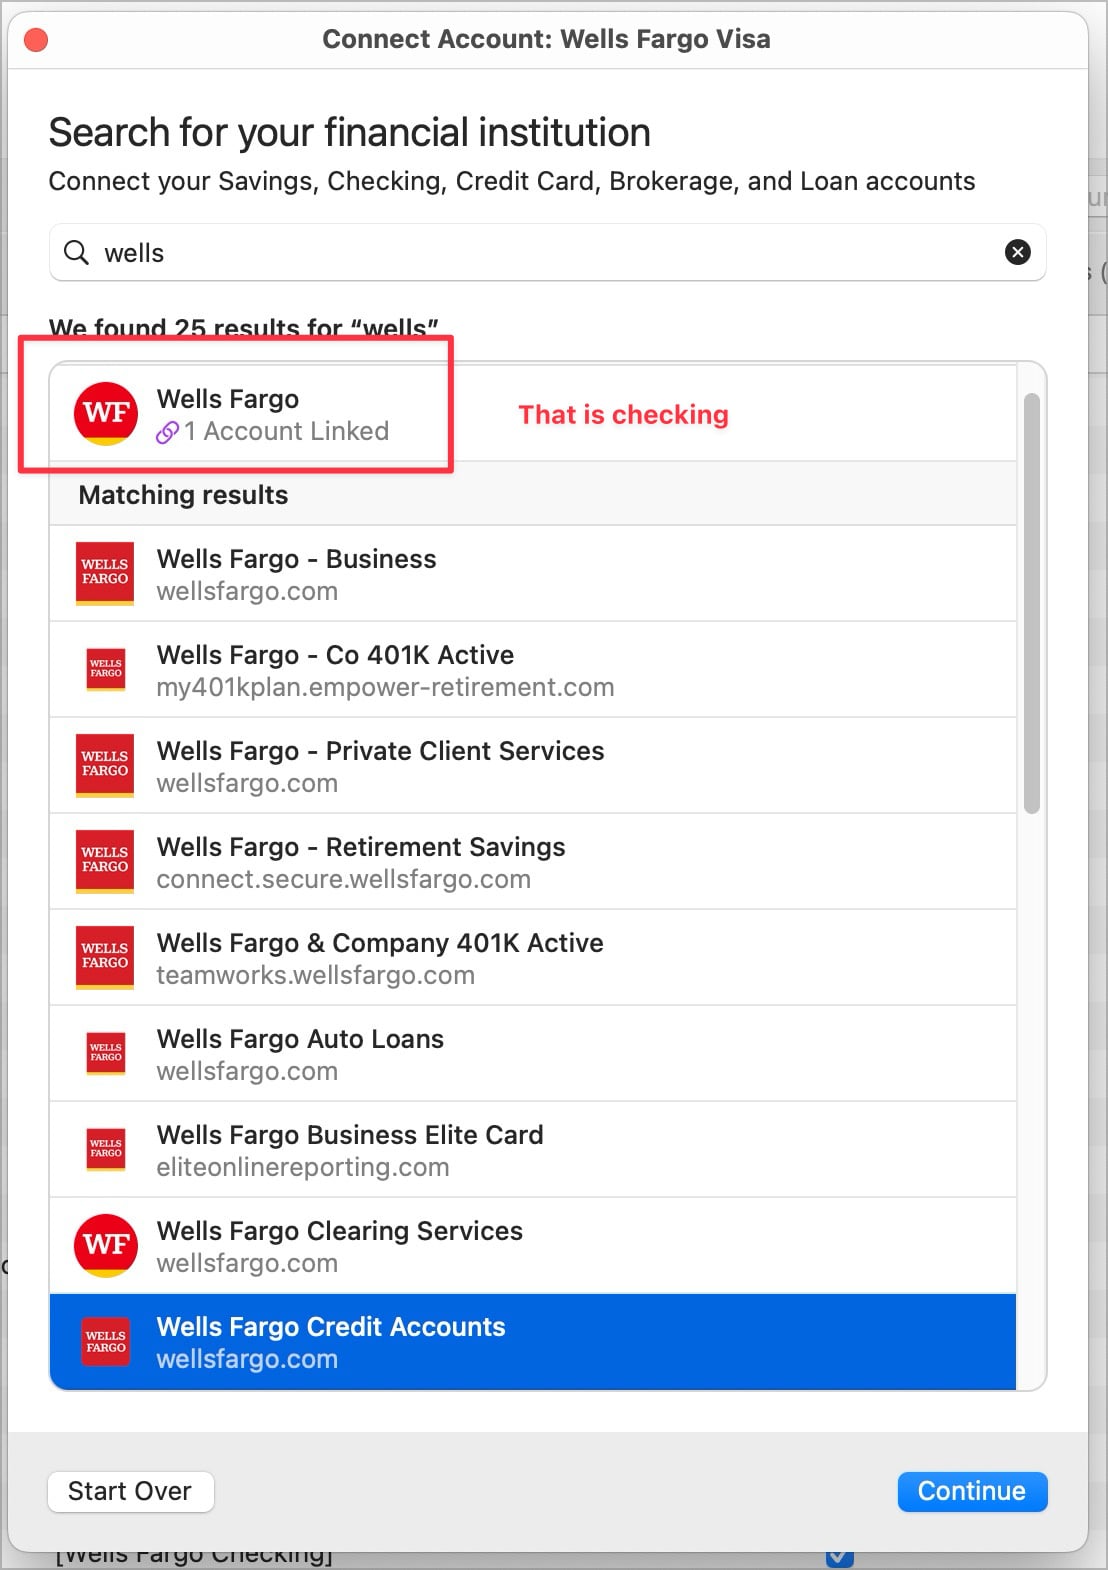Click connect.secure.wellsfargo.com subtitle text
Viewport: 1108px width, 1570px height.
click(343, 879)
